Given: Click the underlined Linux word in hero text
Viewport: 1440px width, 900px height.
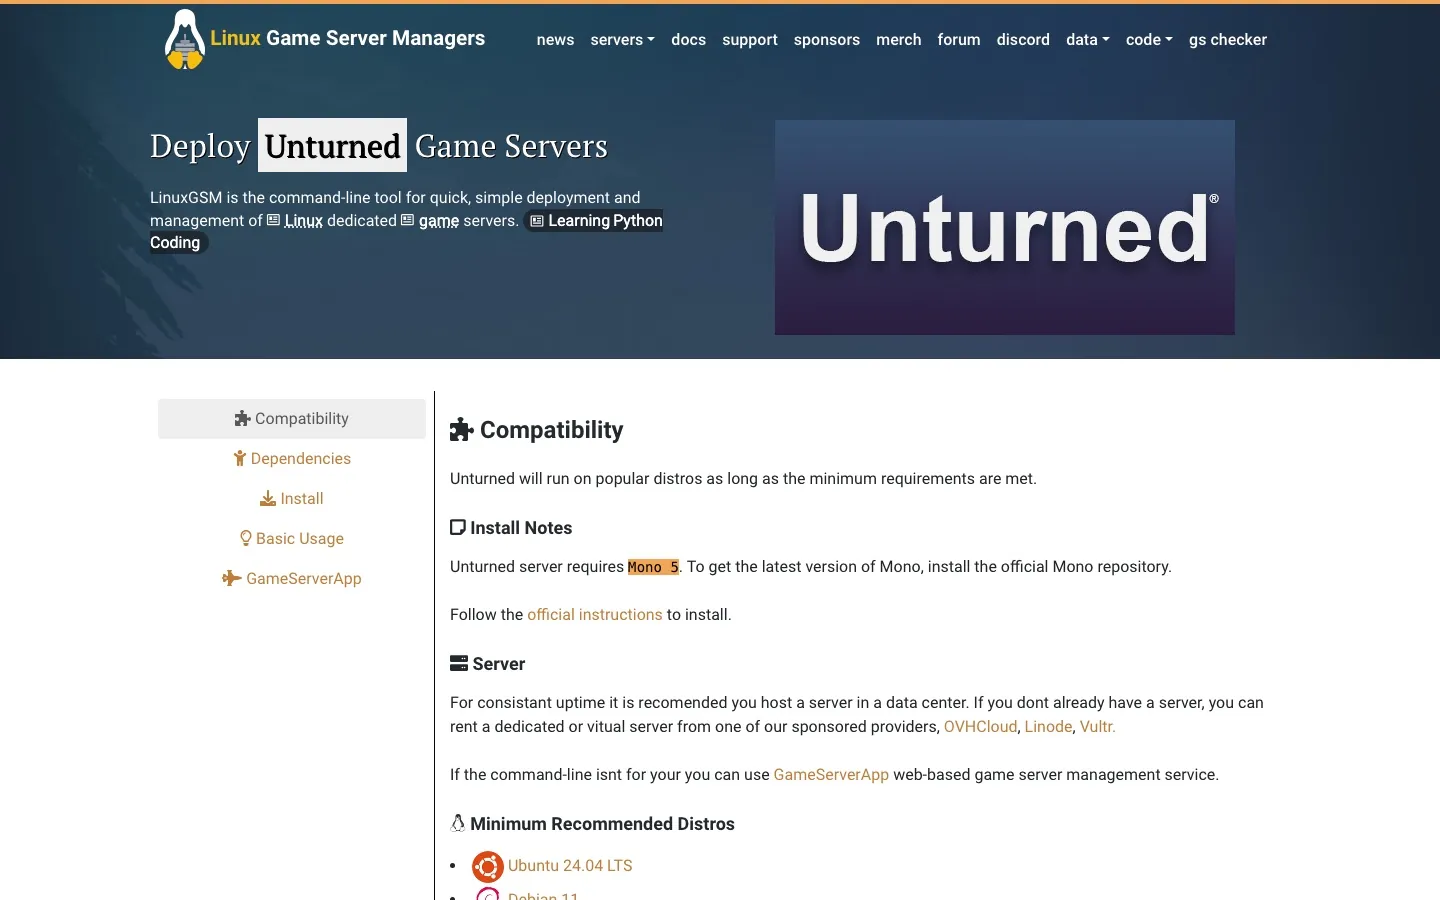Looking at the screenshot, I should (x=303, y=221).
